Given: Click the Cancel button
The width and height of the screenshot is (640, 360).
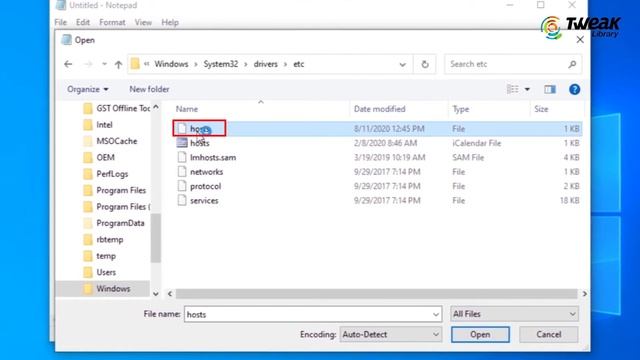Looking at the screenshot, I should pos(549,334).
